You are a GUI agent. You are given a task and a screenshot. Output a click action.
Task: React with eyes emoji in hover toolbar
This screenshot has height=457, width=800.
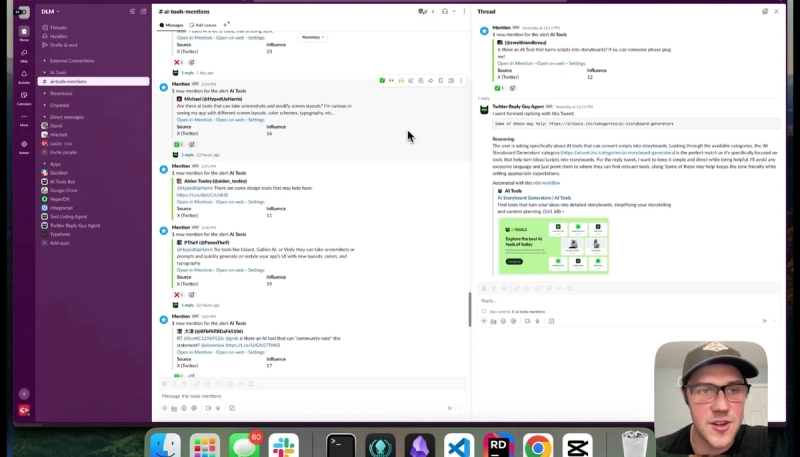pos(391,81)
